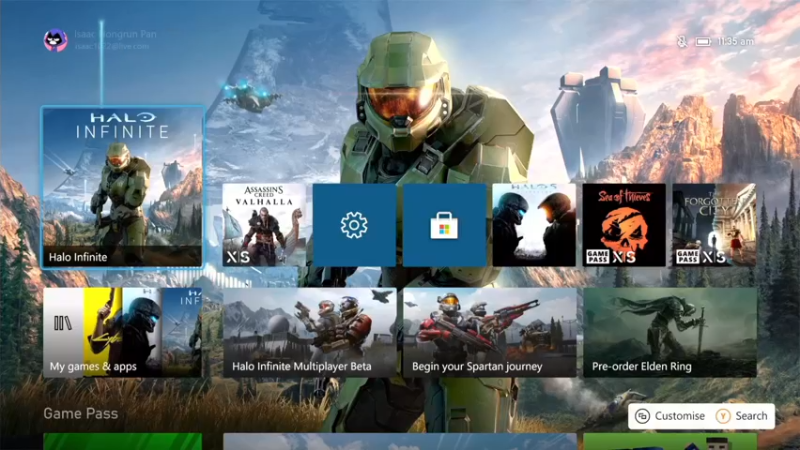Image resolution: width=800 pixels, height=450 pixels.
Task: Launch Assassin's Creed Valhalla tile
Action: [x=264, y=225]
